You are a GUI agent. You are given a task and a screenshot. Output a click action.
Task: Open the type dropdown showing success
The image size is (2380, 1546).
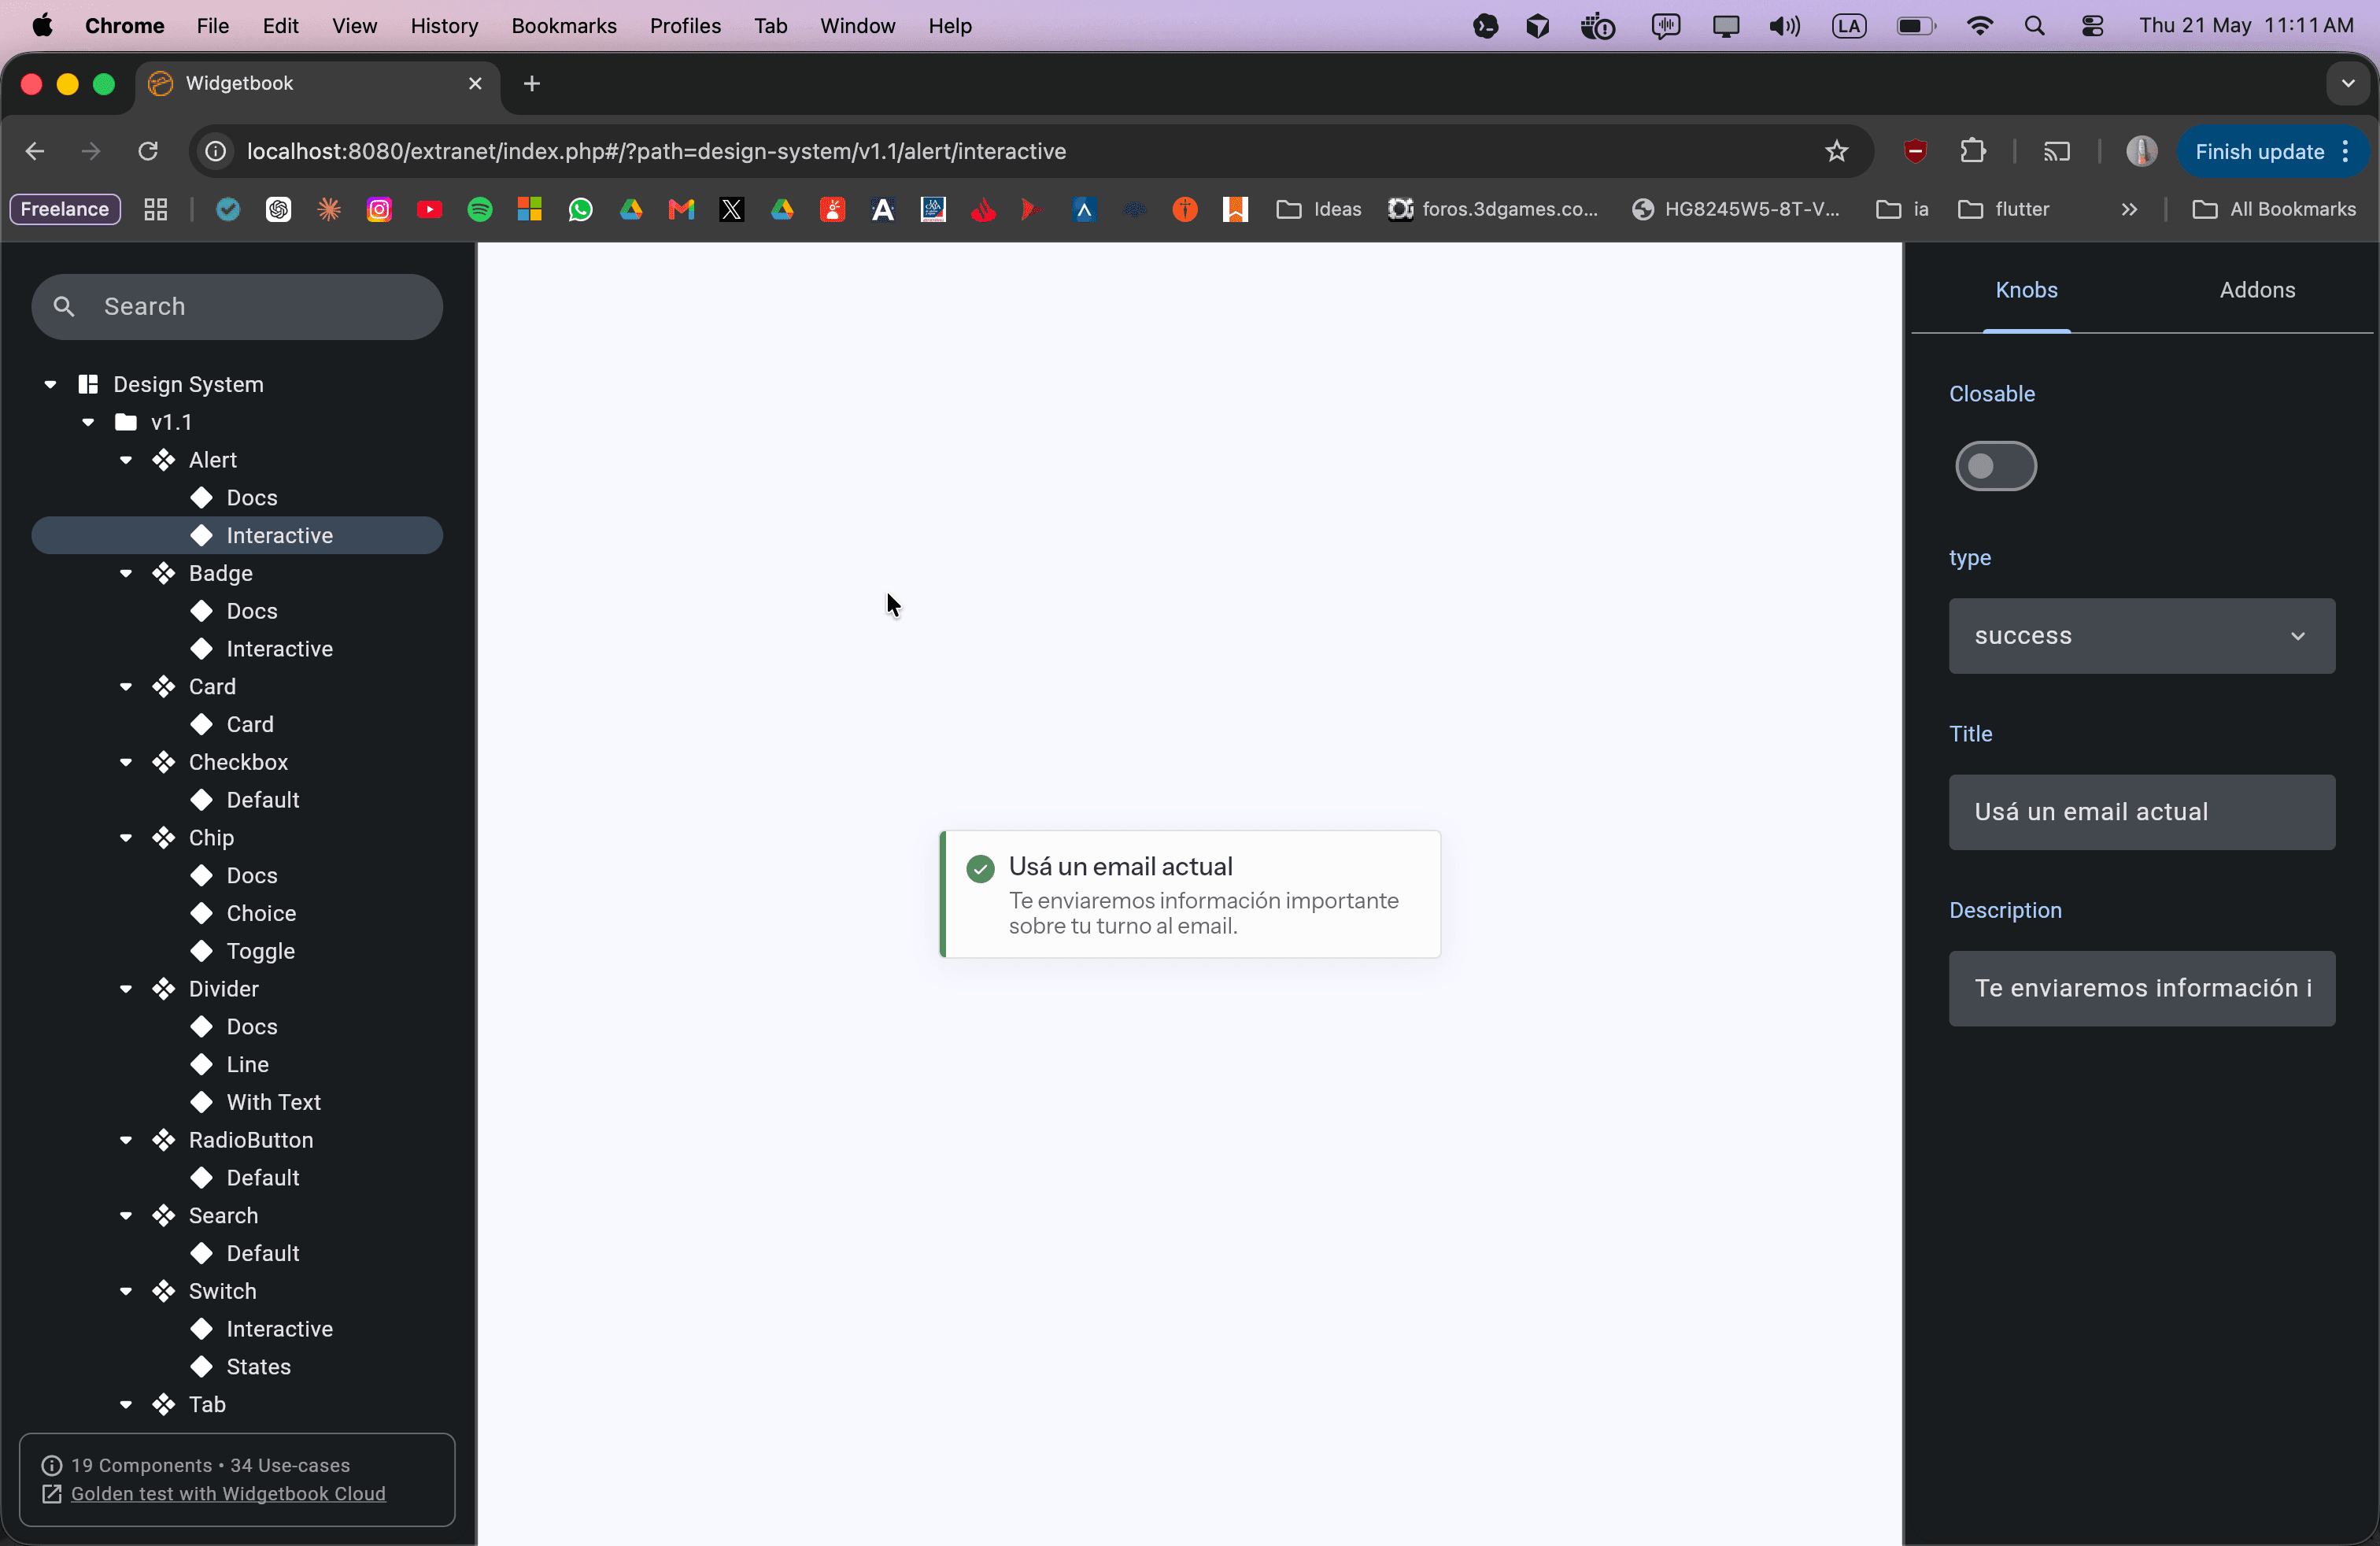point(2141,636)
